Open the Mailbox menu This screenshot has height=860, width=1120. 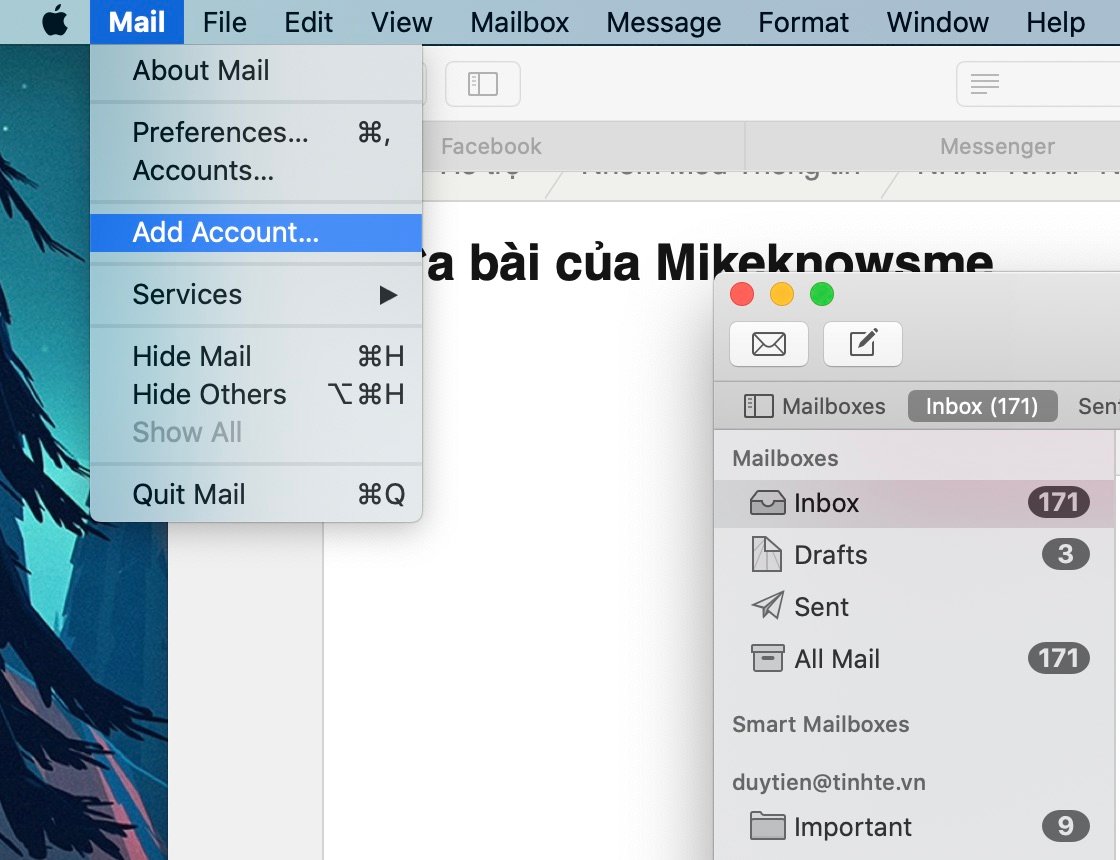(x=519, y=22)
